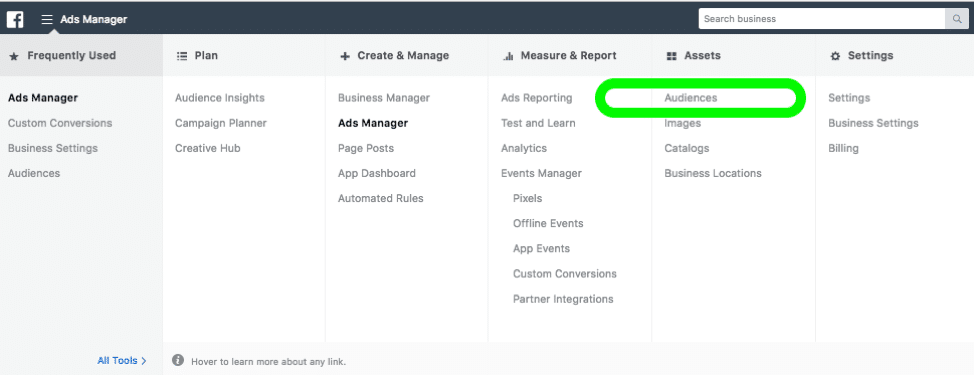Click the Facebook logo icon
974x375 pixels.
pyautogui.click(x=15, y=19)
